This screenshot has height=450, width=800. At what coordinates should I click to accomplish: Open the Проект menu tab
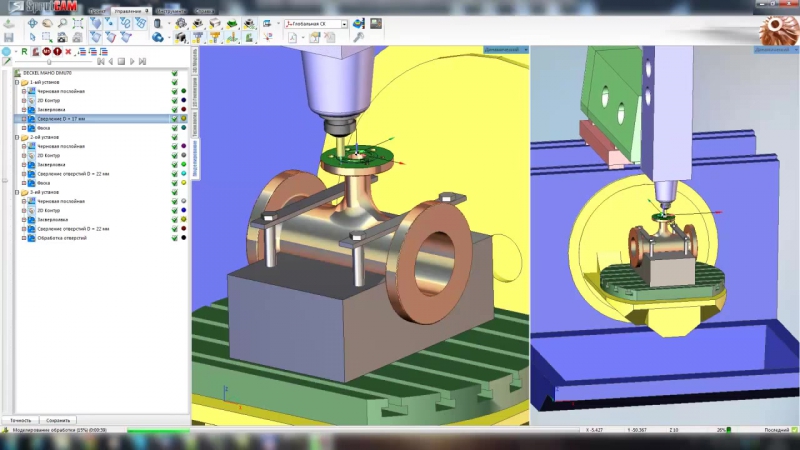(x=97, y=11)
